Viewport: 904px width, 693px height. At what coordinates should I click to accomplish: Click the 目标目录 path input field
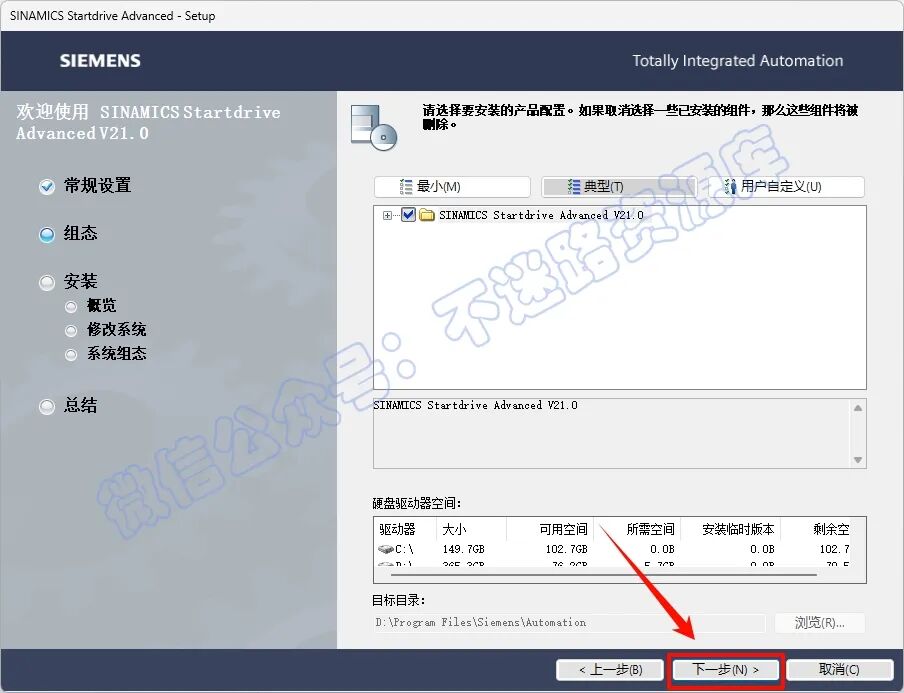click(569, 623)
